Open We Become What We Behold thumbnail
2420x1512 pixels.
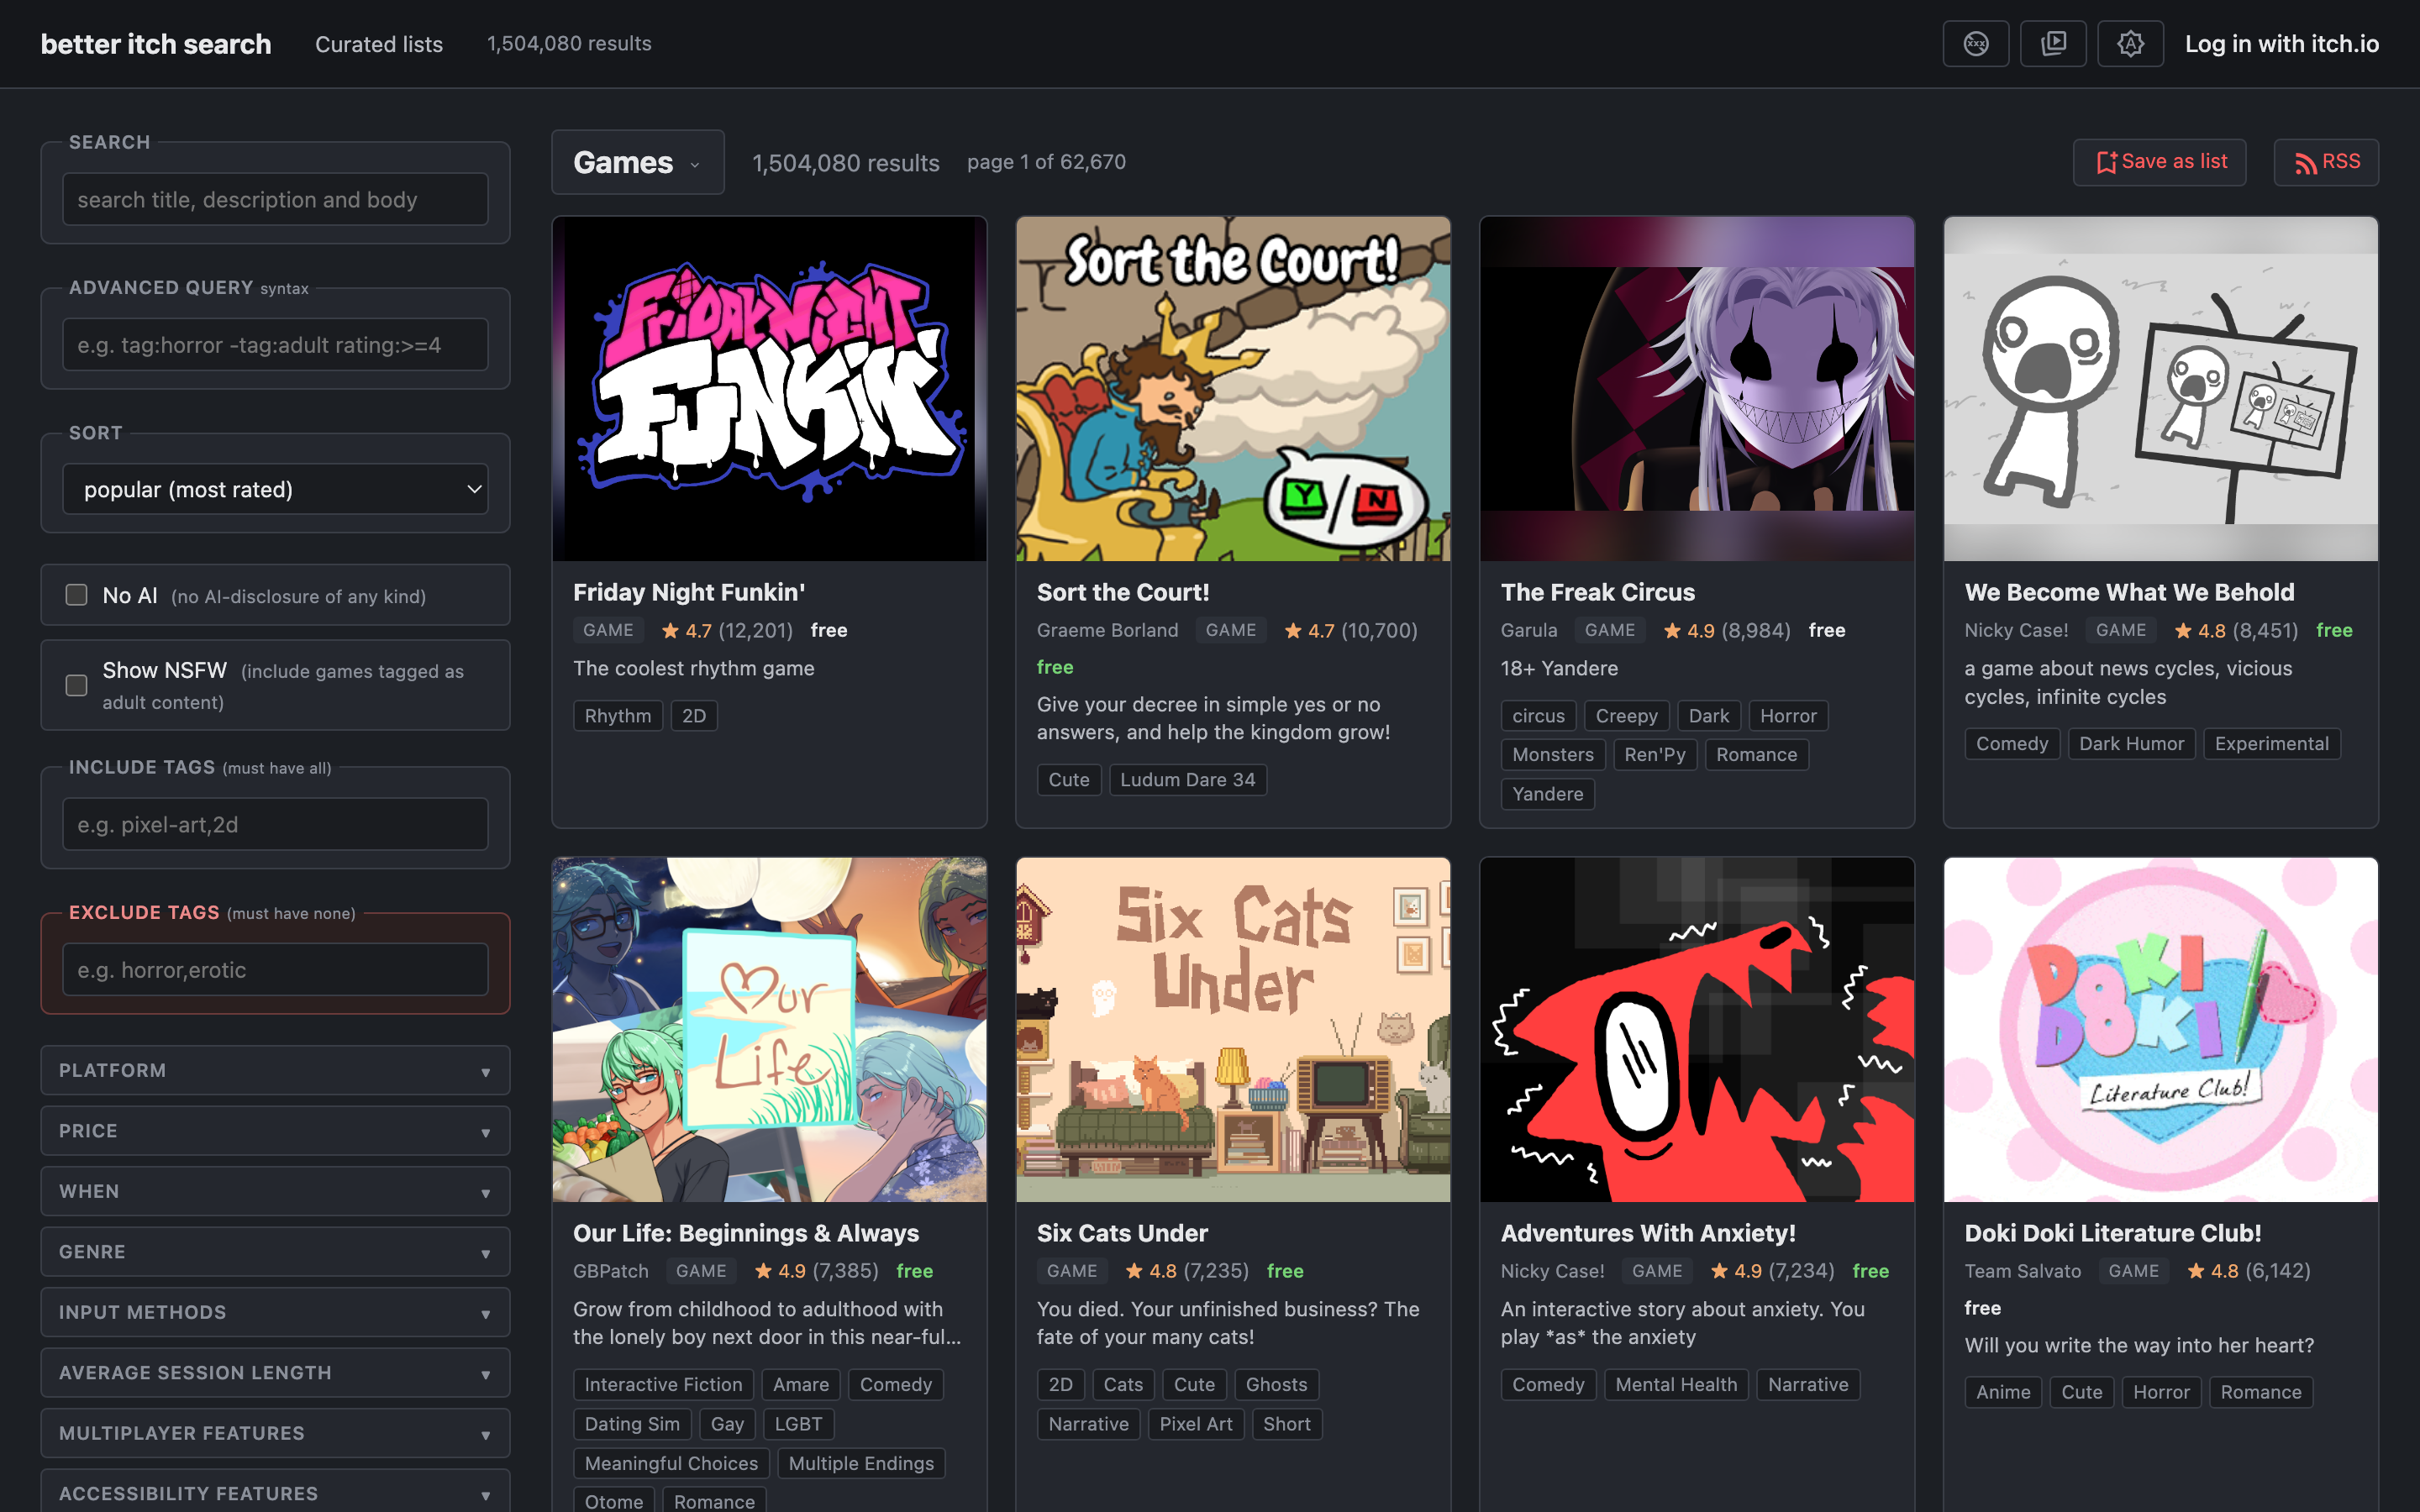(2160, 389)
